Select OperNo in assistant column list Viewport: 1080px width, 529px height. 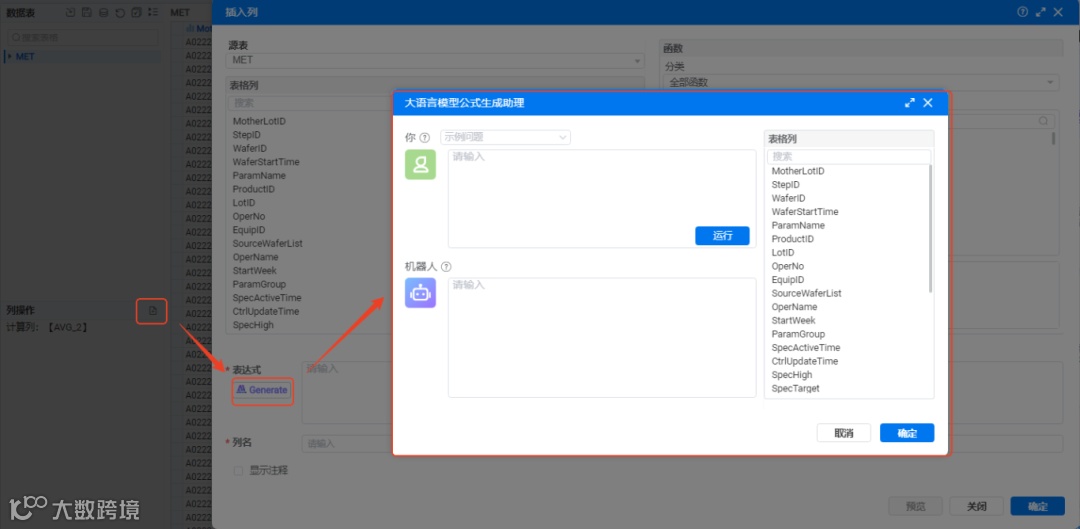[x=787, y=266]
